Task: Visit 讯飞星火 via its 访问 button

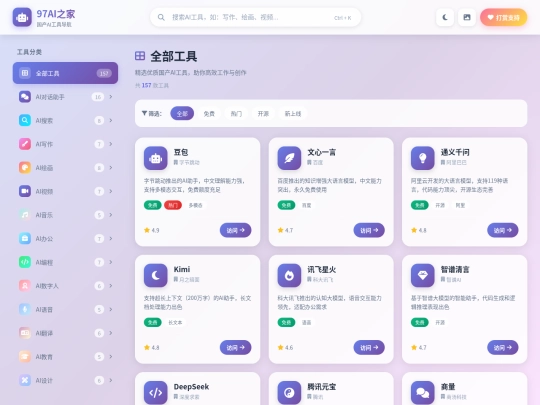Action: point(369,347)
